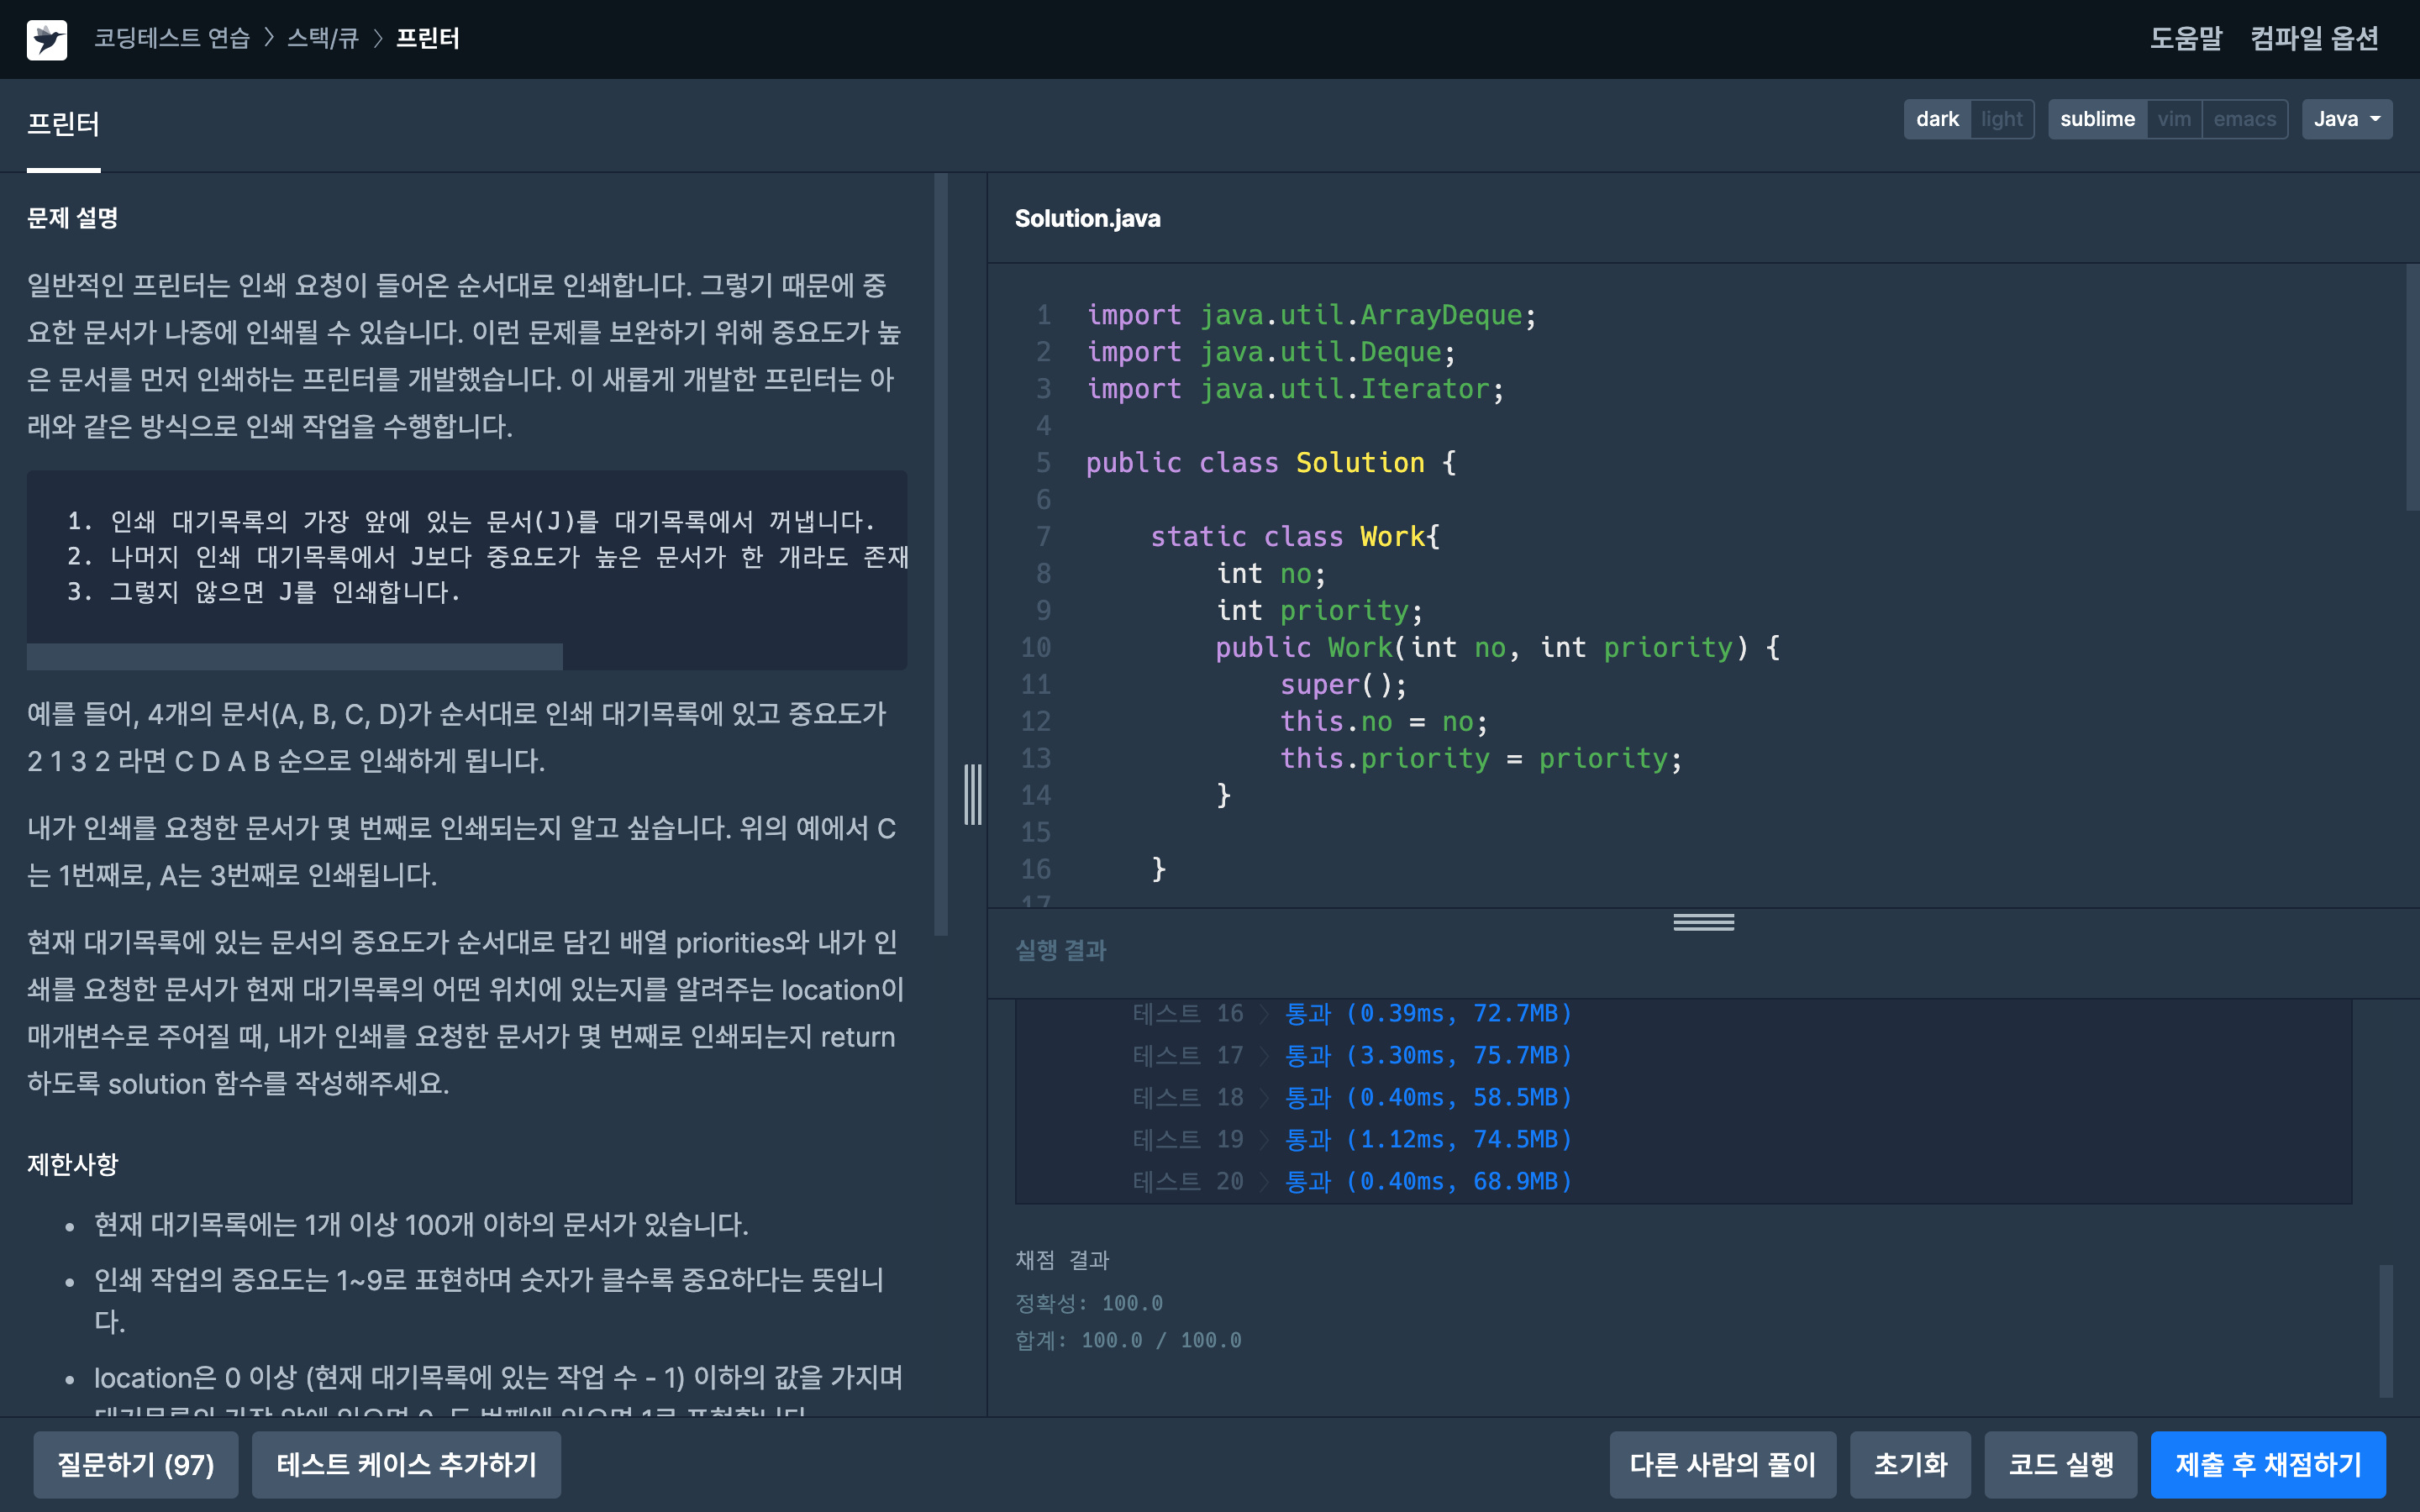The width and height of the screenshot is (2420, 1512).
Task: Open 컴파일 옵션 menu
Action: tap(2313, 38)
